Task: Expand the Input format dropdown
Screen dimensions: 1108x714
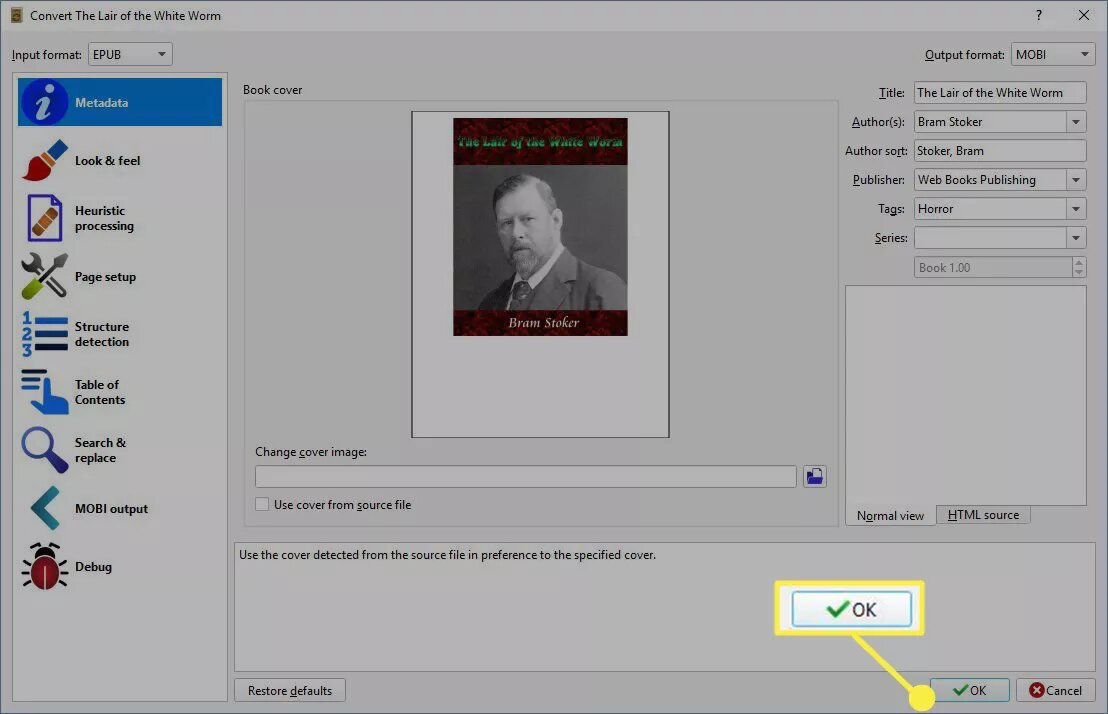Action: coord(130,55)
